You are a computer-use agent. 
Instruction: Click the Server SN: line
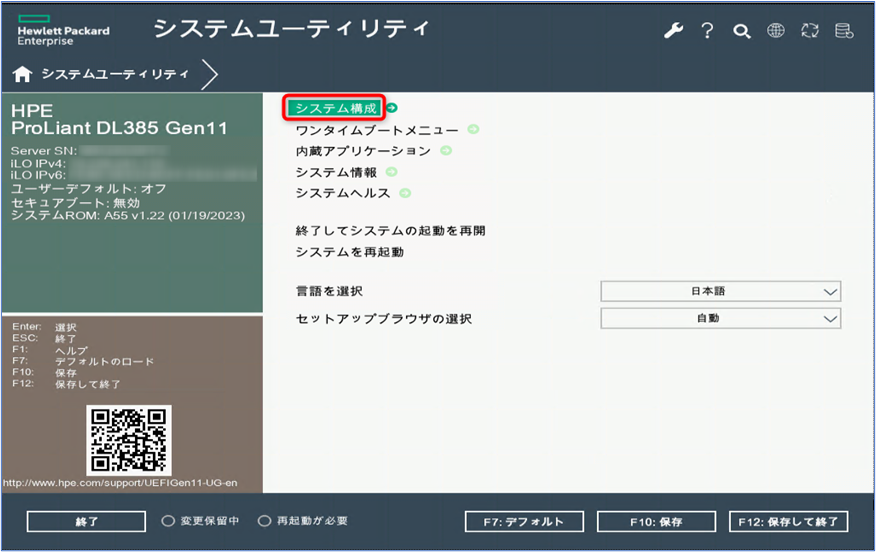[89, 151]
